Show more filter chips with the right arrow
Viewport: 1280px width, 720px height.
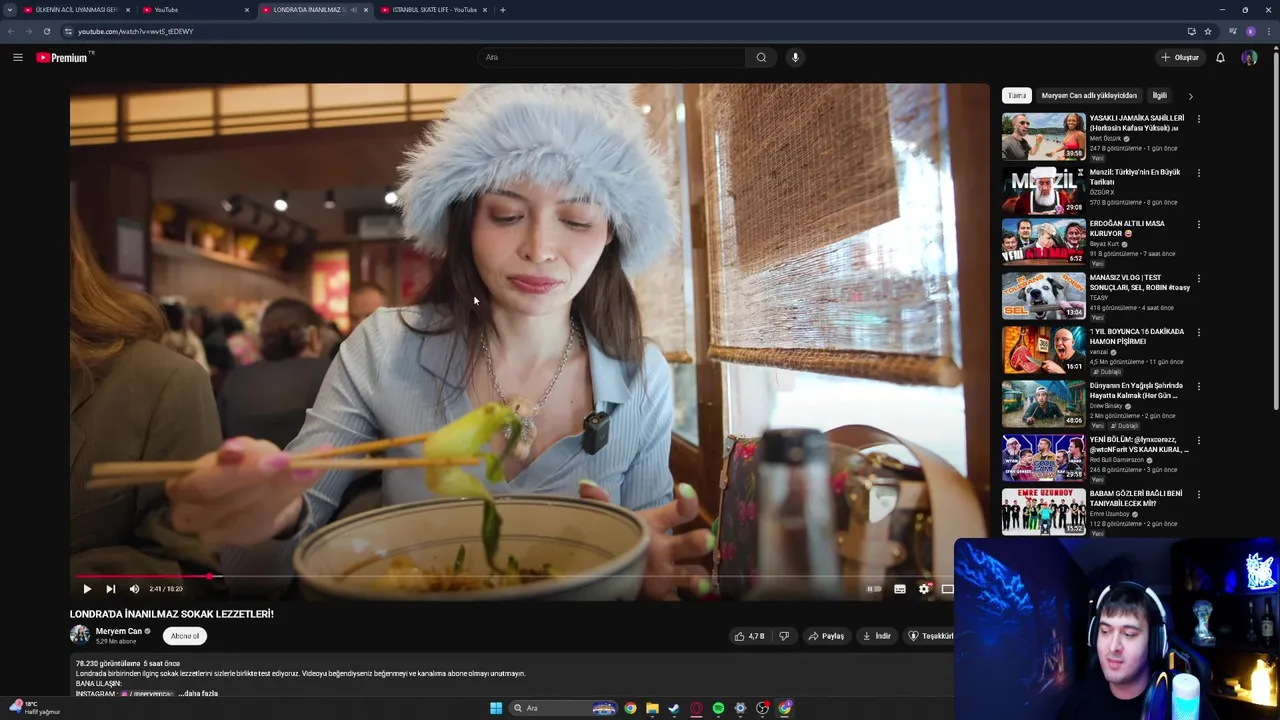tap(1190, 96)
